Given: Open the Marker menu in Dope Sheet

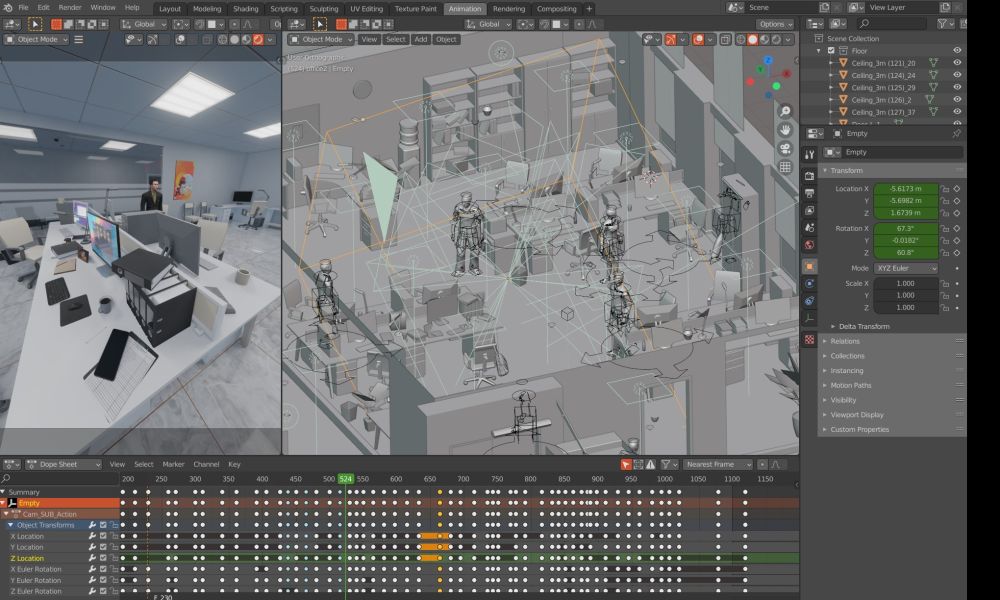Looking at the screenshot, I should pyautogui.click(x=173, y=464).
